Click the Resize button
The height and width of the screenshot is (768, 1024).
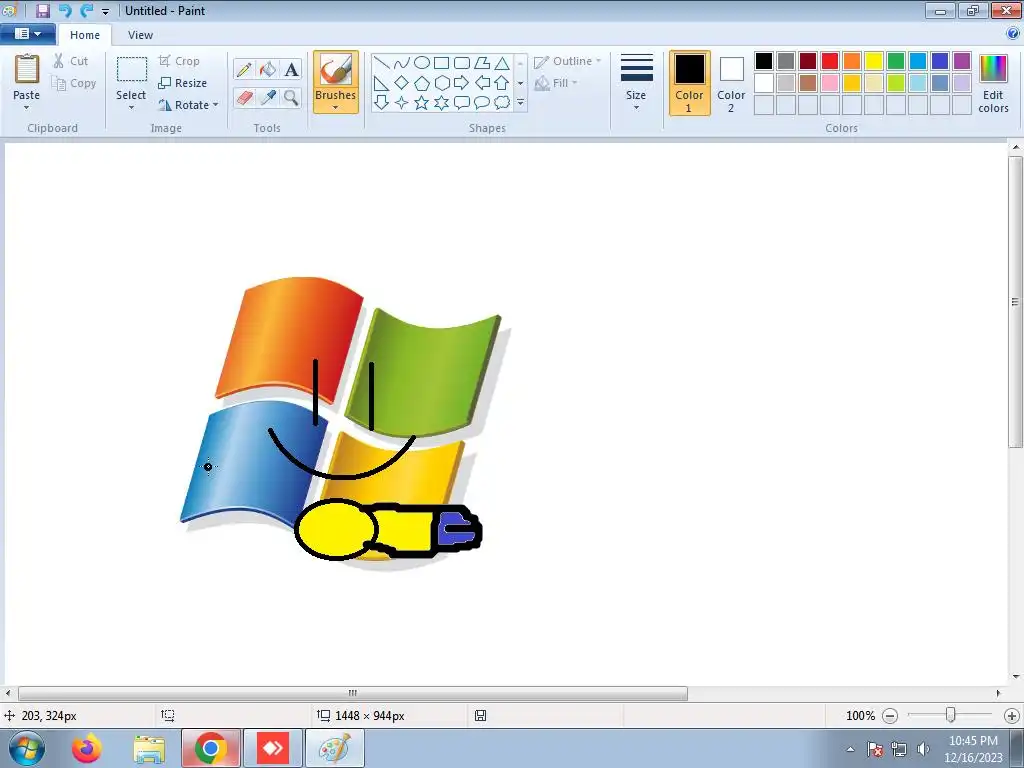click(183, 83)
